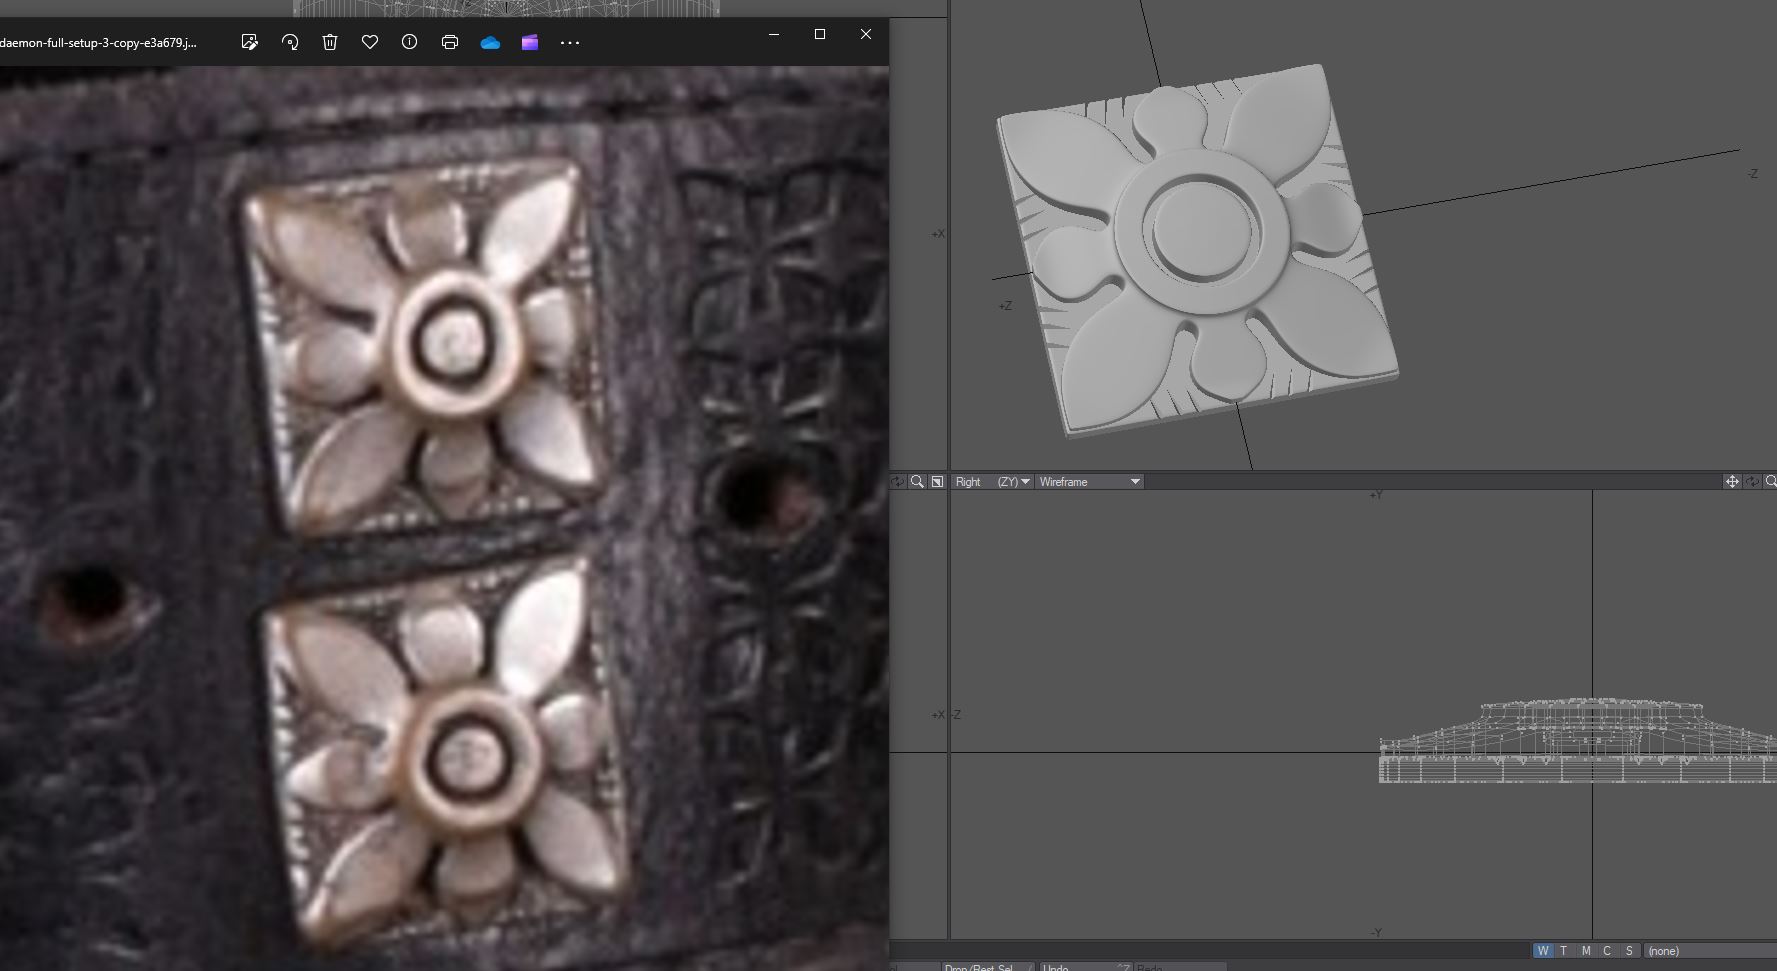The width and height of the screenshot is (1777, 971).
Task: Click the rotate icon left of viewport zoom
Action: 898,482
